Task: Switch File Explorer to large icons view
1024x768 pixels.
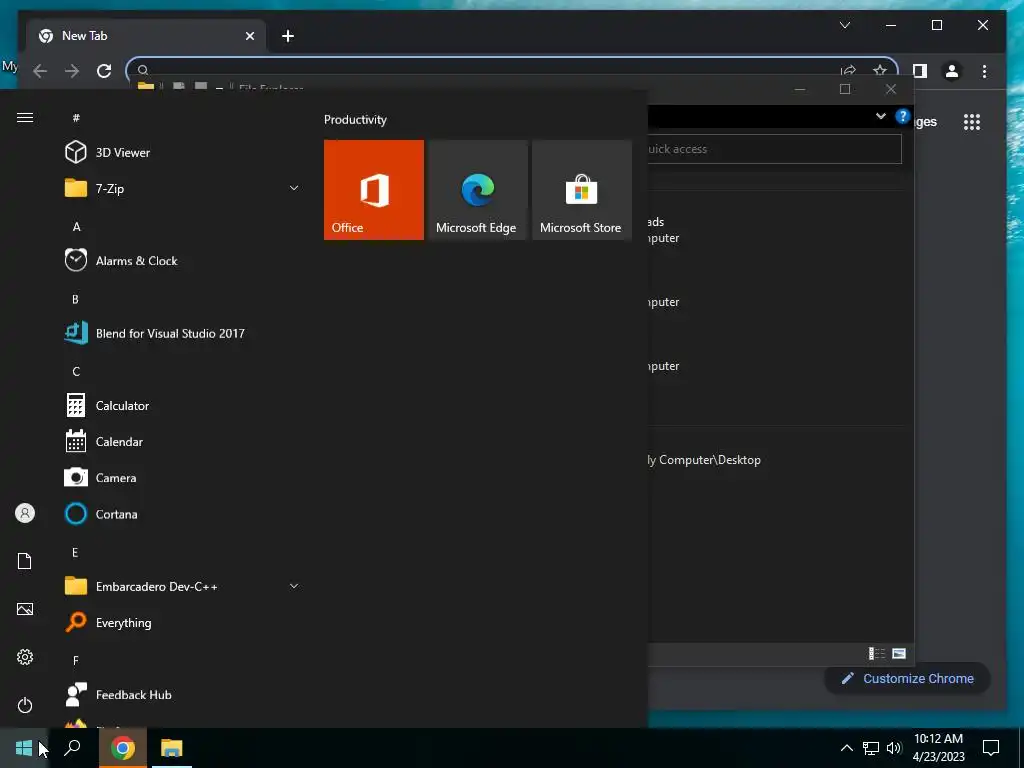Action: 899,653
